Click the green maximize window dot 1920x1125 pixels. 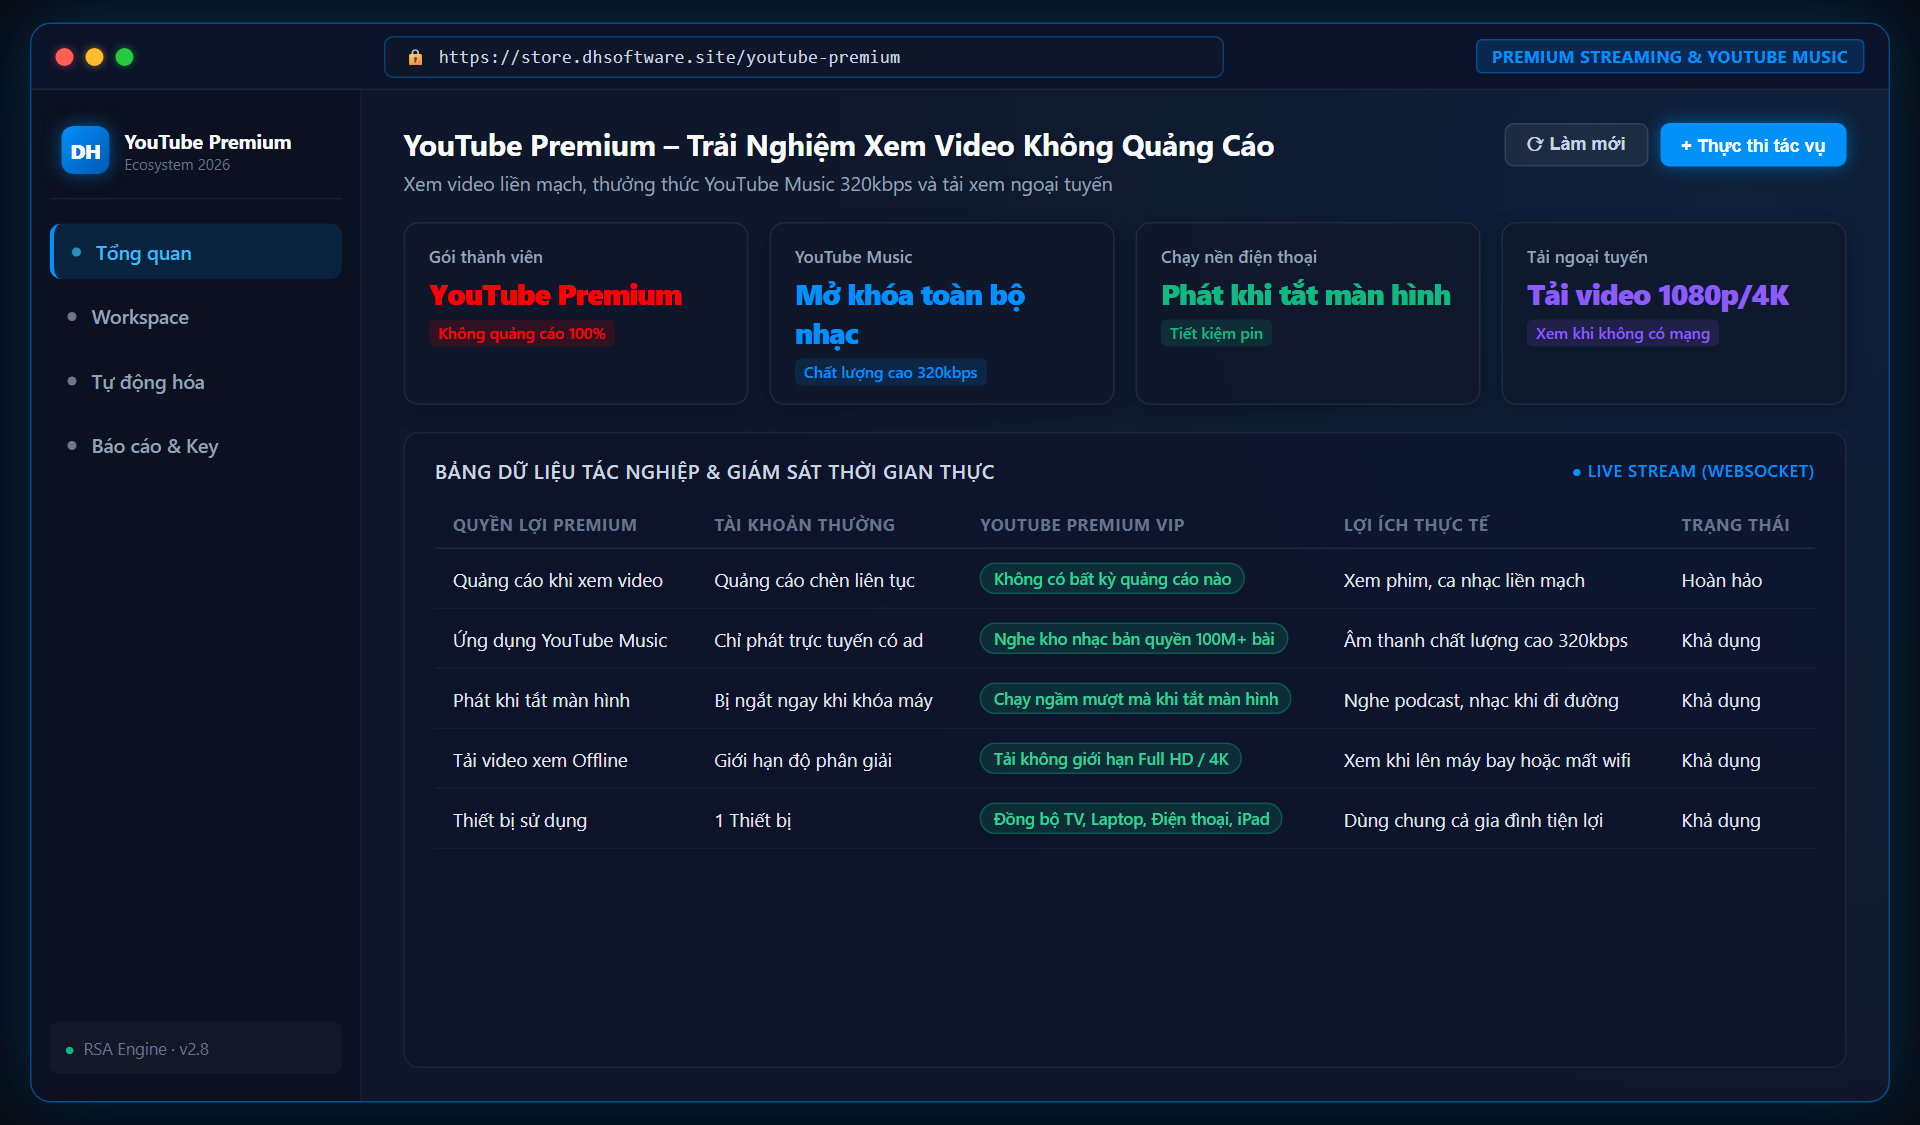pos(124,57)
